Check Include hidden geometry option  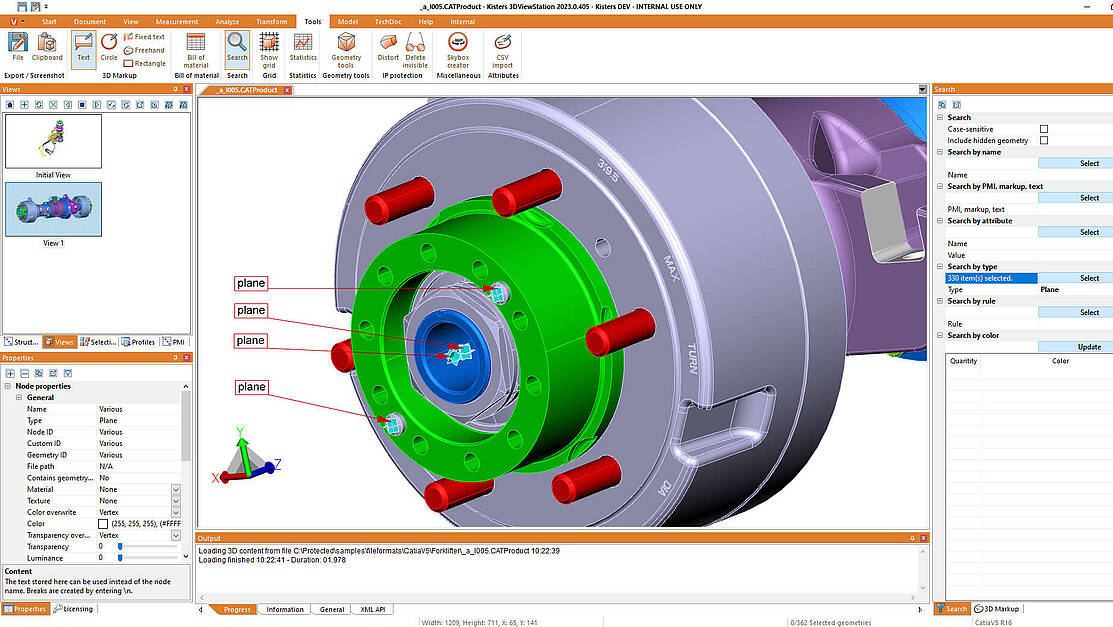1044,141
